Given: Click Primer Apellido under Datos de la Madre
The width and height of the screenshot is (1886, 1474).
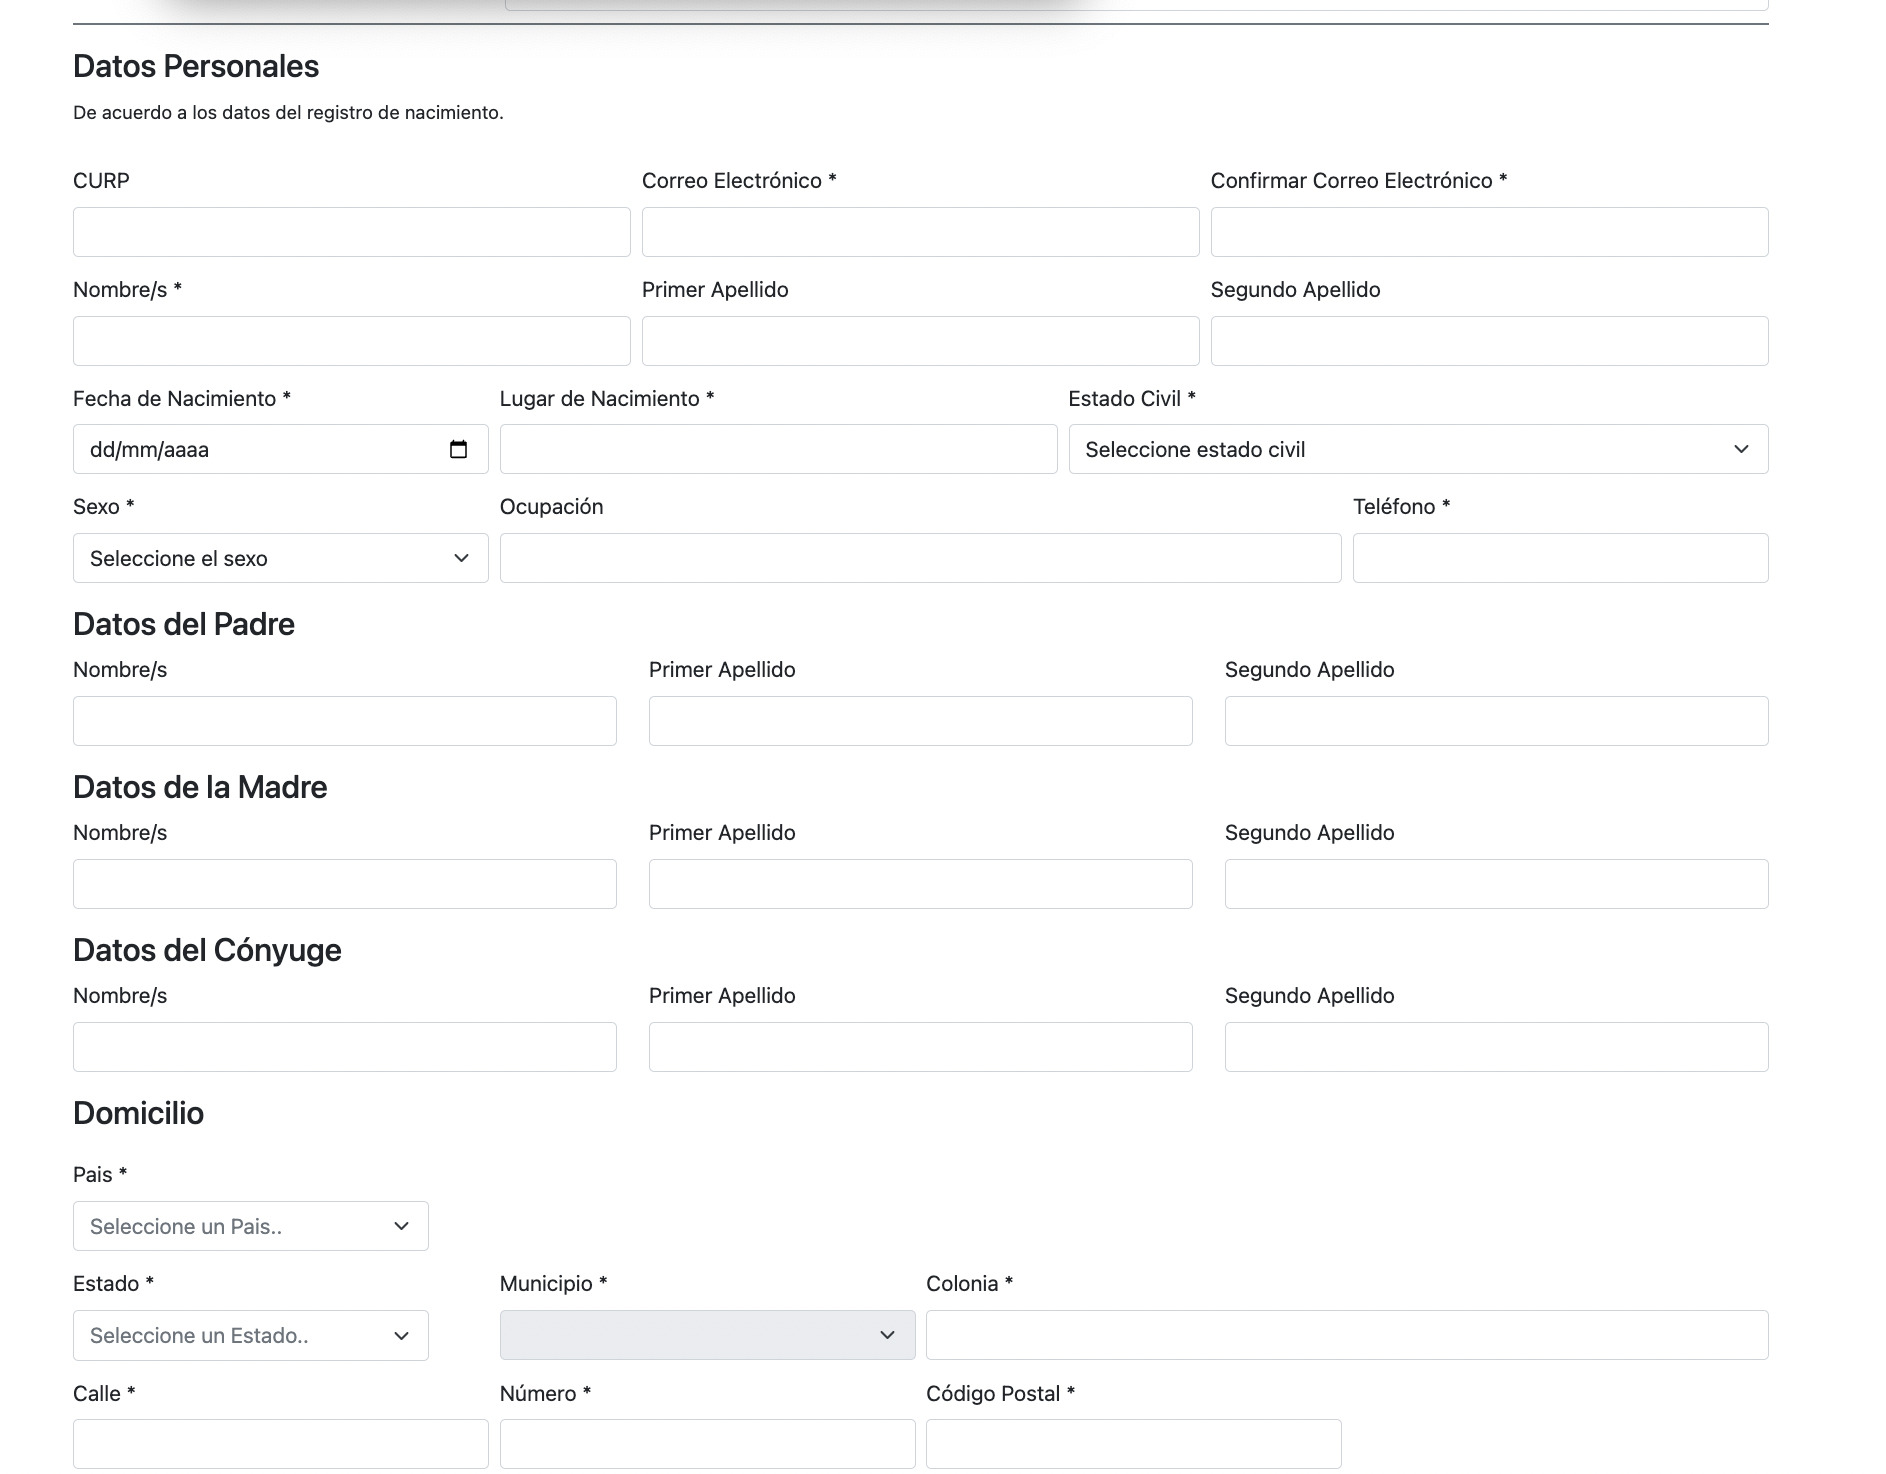Looking at the screenshot, I should click(x=920, y=884).
